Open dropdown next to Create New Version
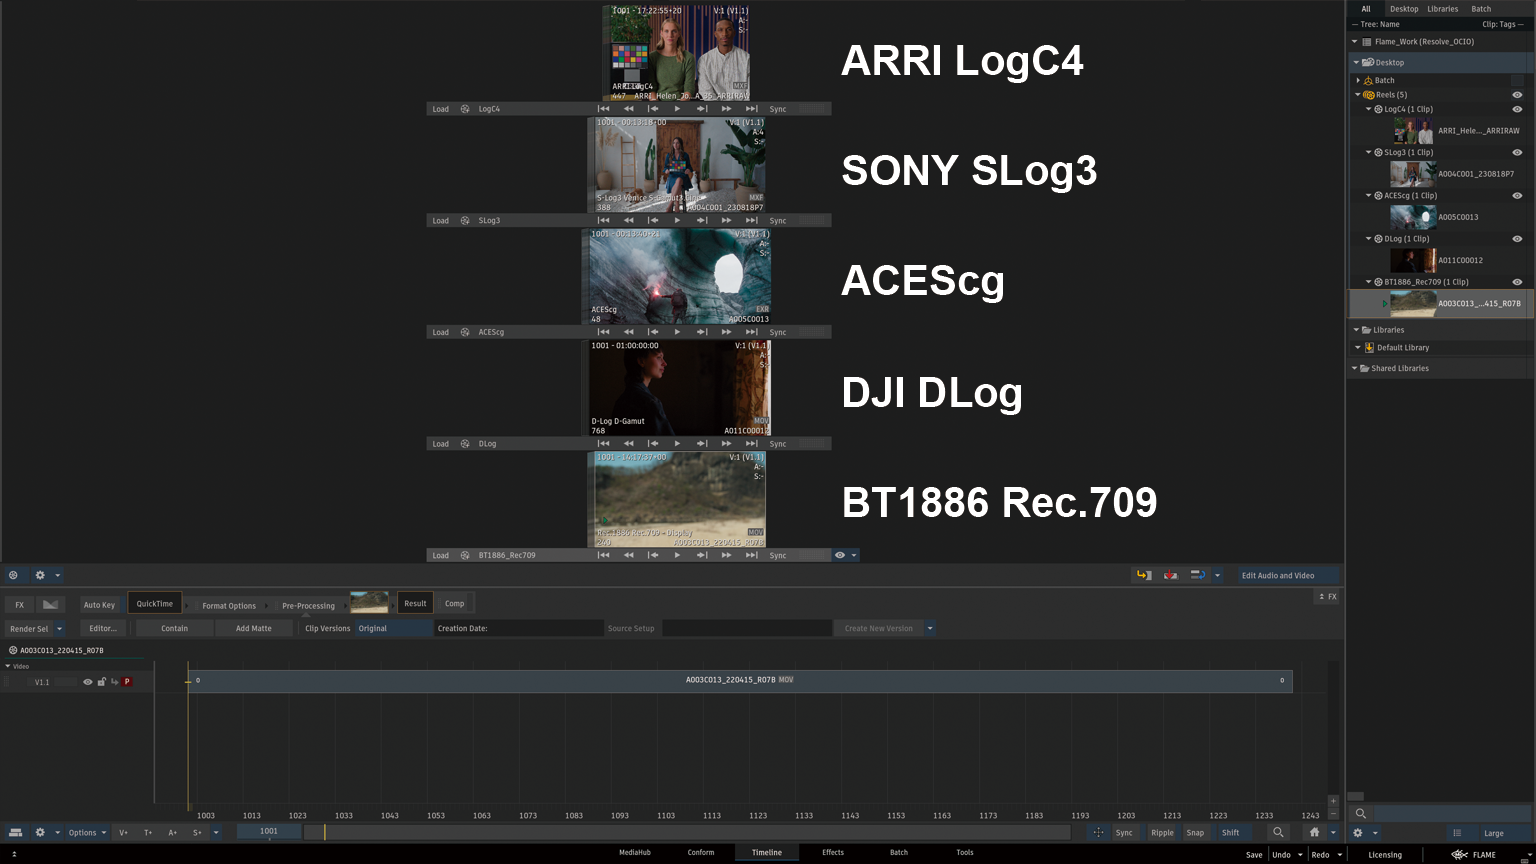The width and height of the screenshot is (1536, 864). (930, 629)
